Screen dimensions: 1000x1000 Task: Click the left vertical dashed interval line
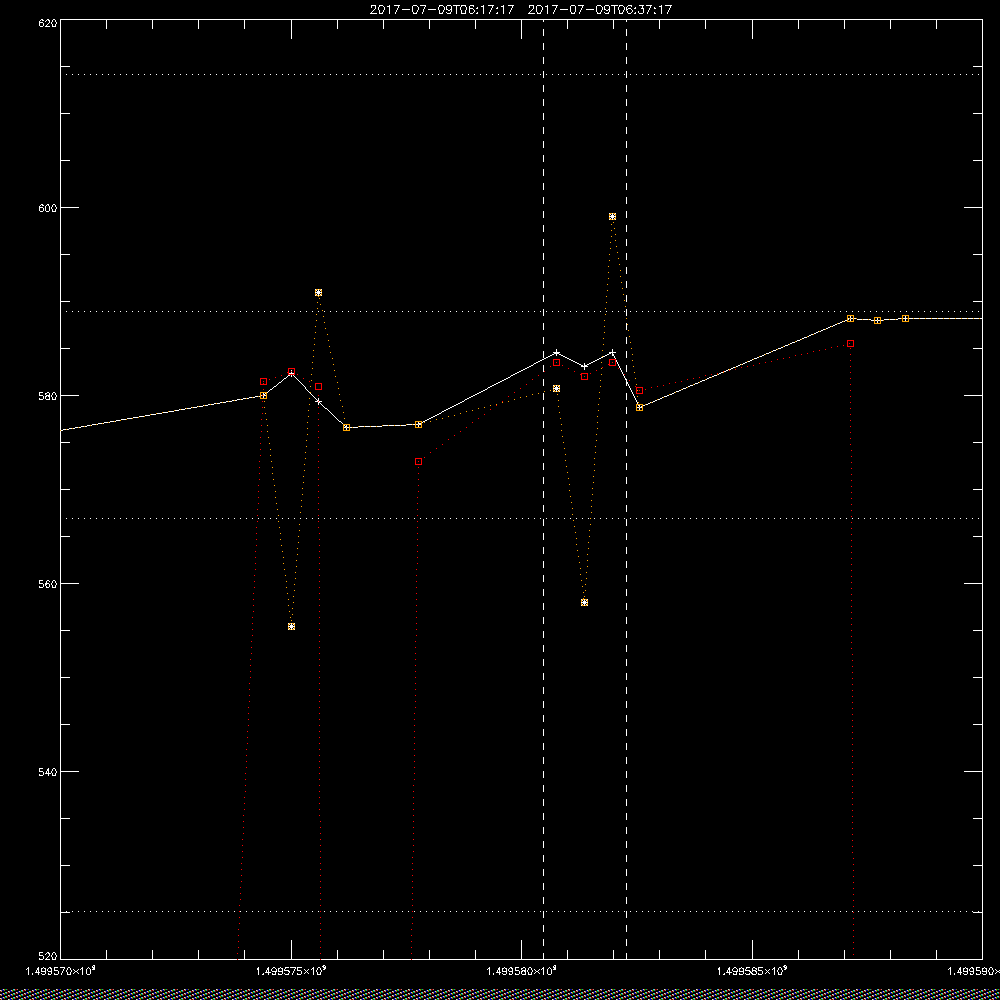[543, 489]
